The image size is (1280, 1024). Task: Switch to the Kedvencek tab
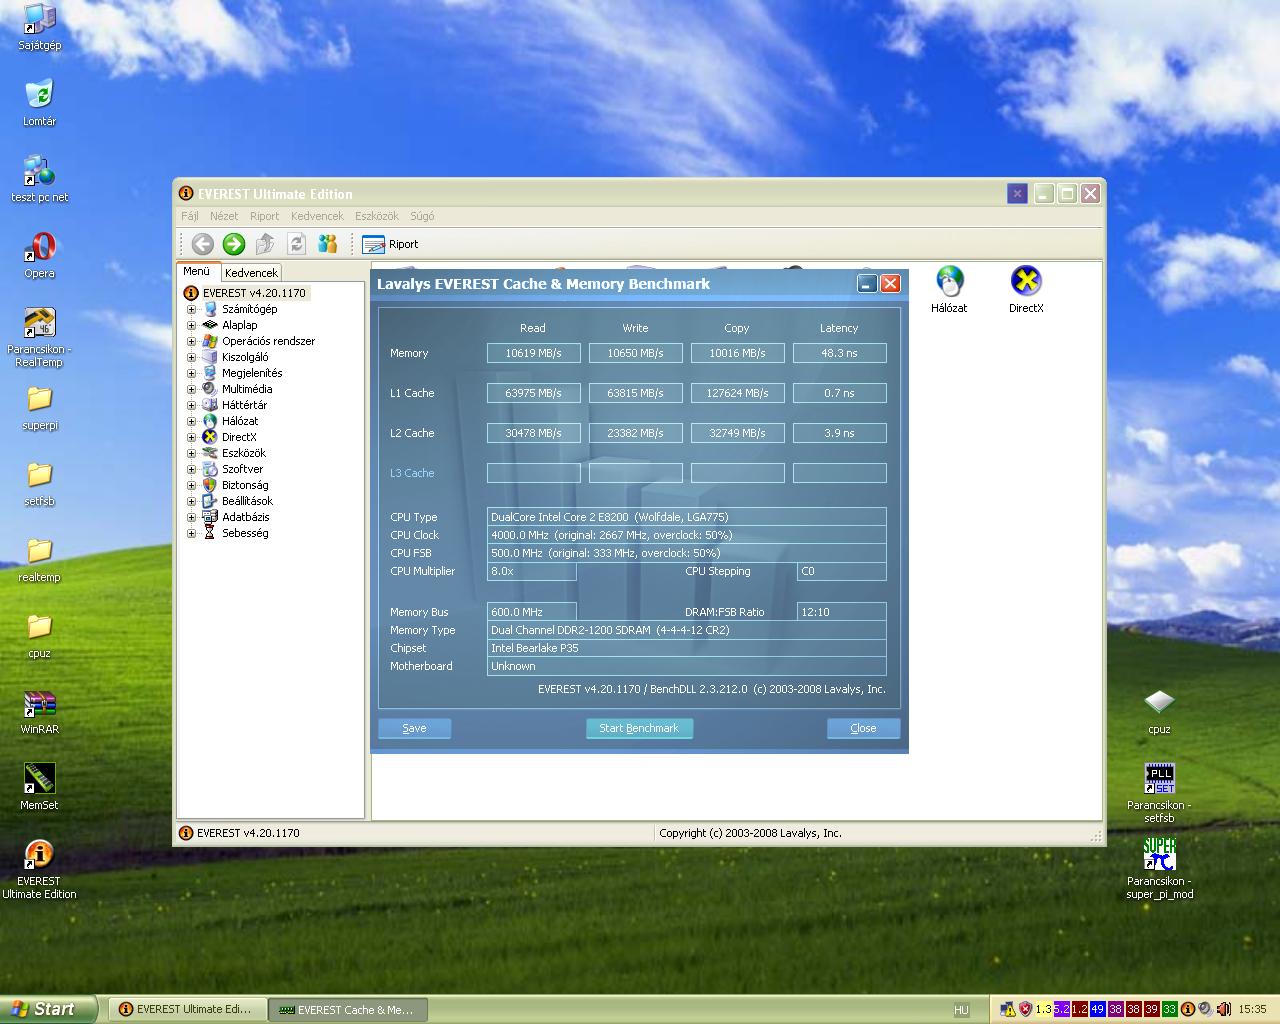(251, 272)
